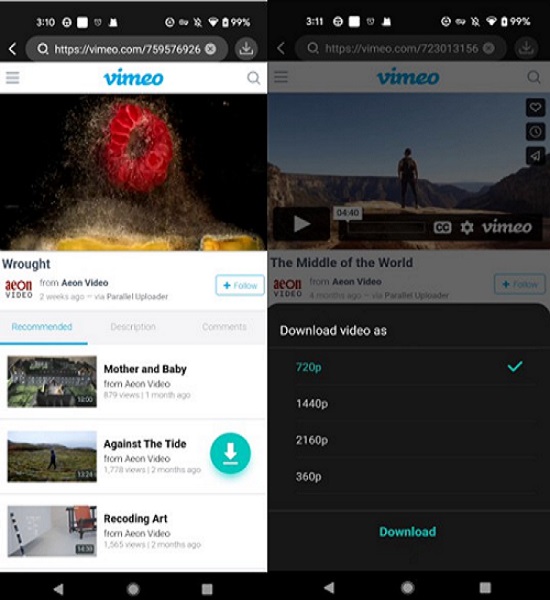550x600 pixels.
Task: Open Aeon Video logo under Wrought
Action: coord(18,289)
